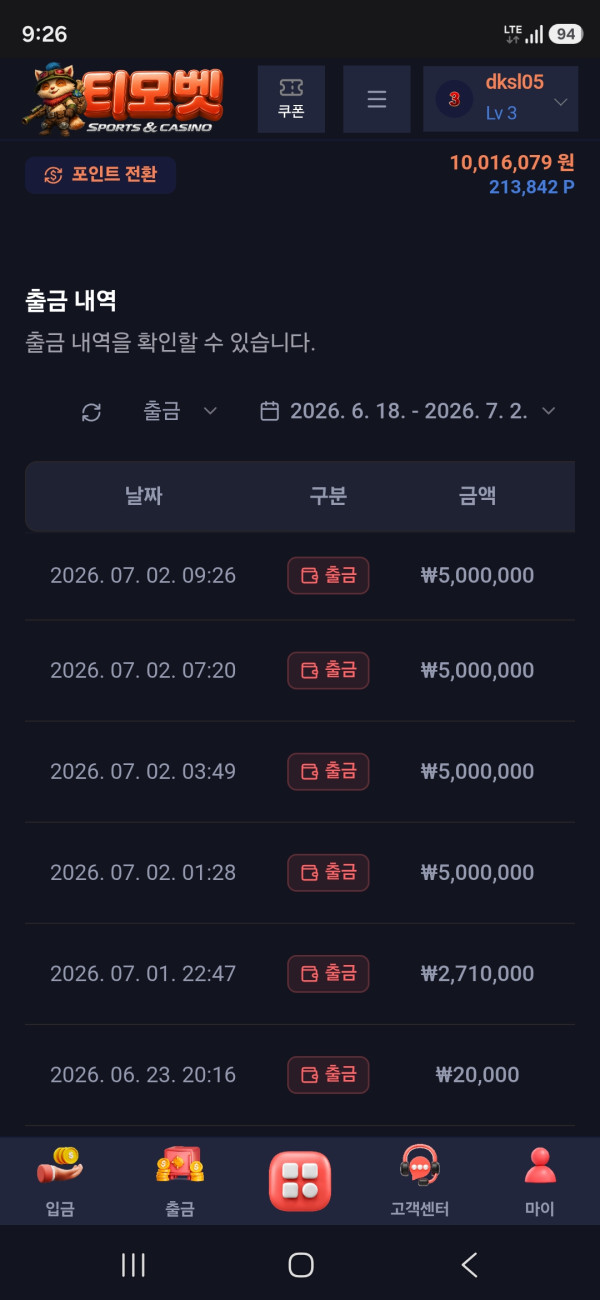Open the date range picker 2026. 6. 18.
This screenshot has width=600, height=1300.
click(408, 411)
